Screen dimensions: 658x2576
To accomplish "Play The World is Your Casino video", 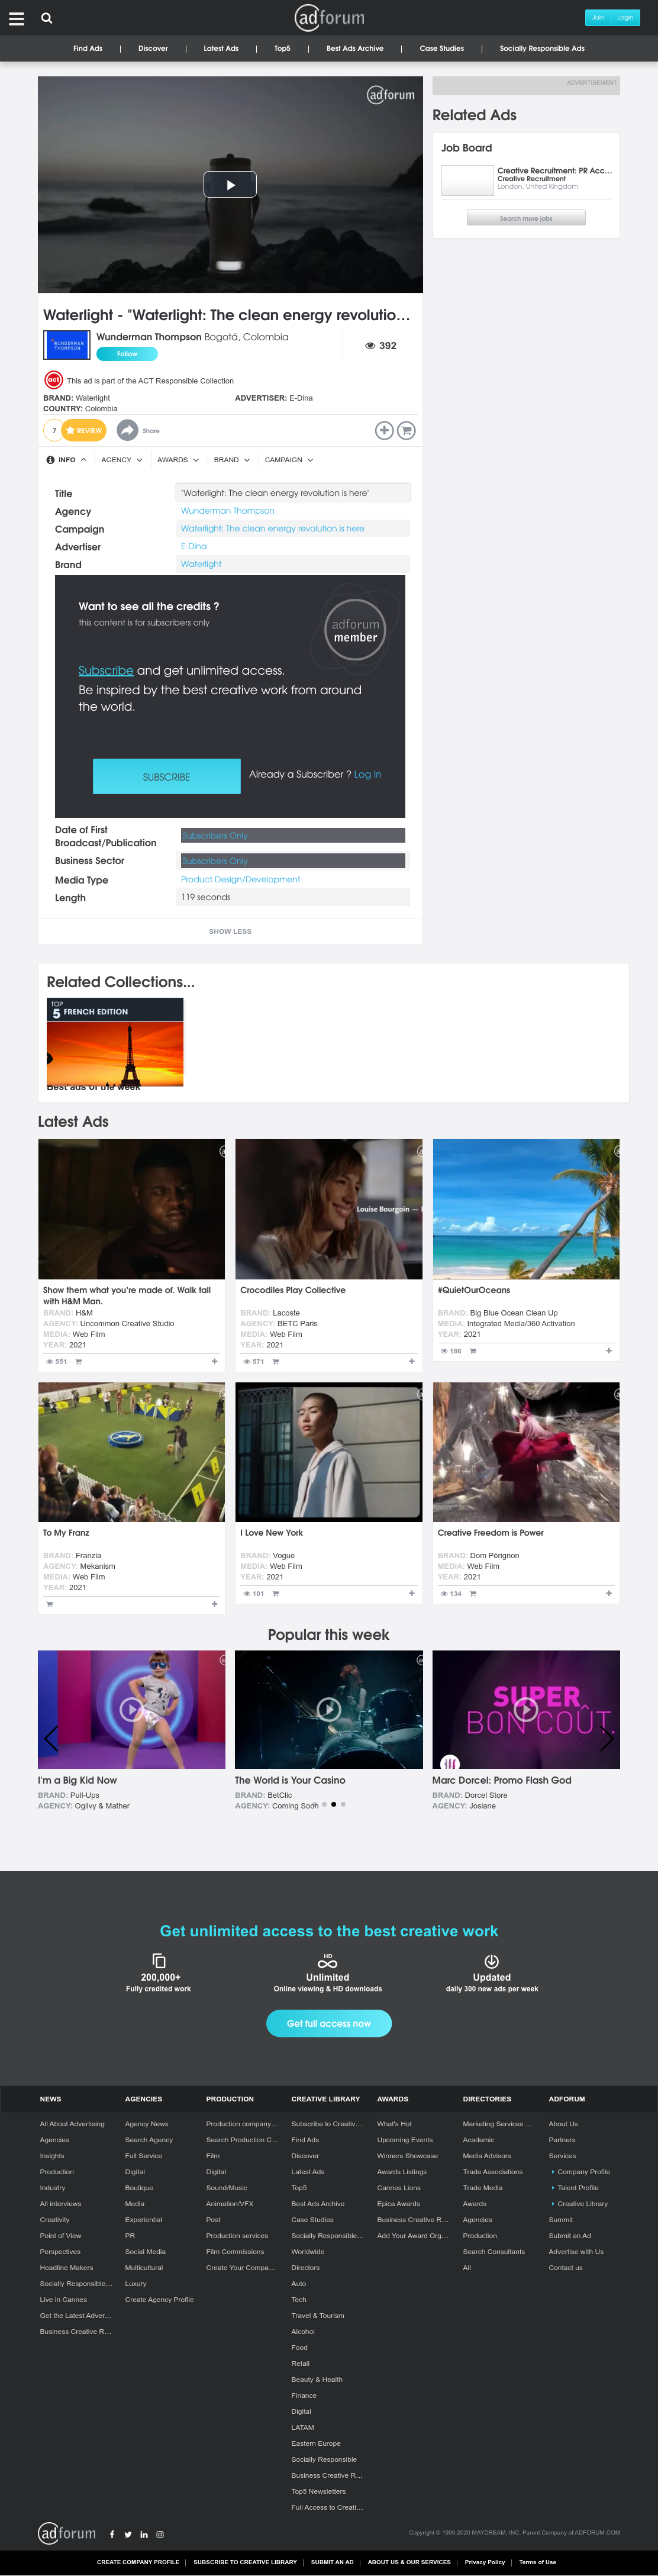I will point(328,1709).
